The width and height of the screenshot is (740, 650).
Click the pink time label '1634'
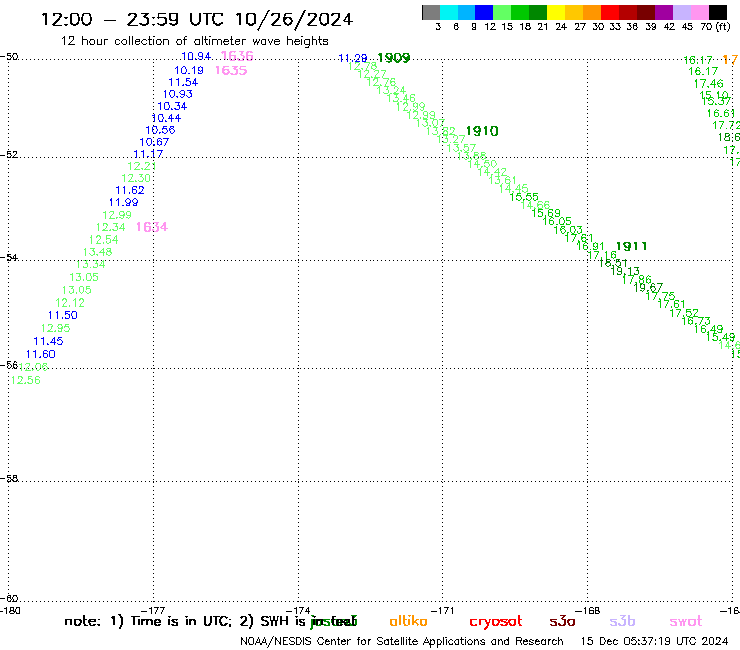[x=151, y=227]
